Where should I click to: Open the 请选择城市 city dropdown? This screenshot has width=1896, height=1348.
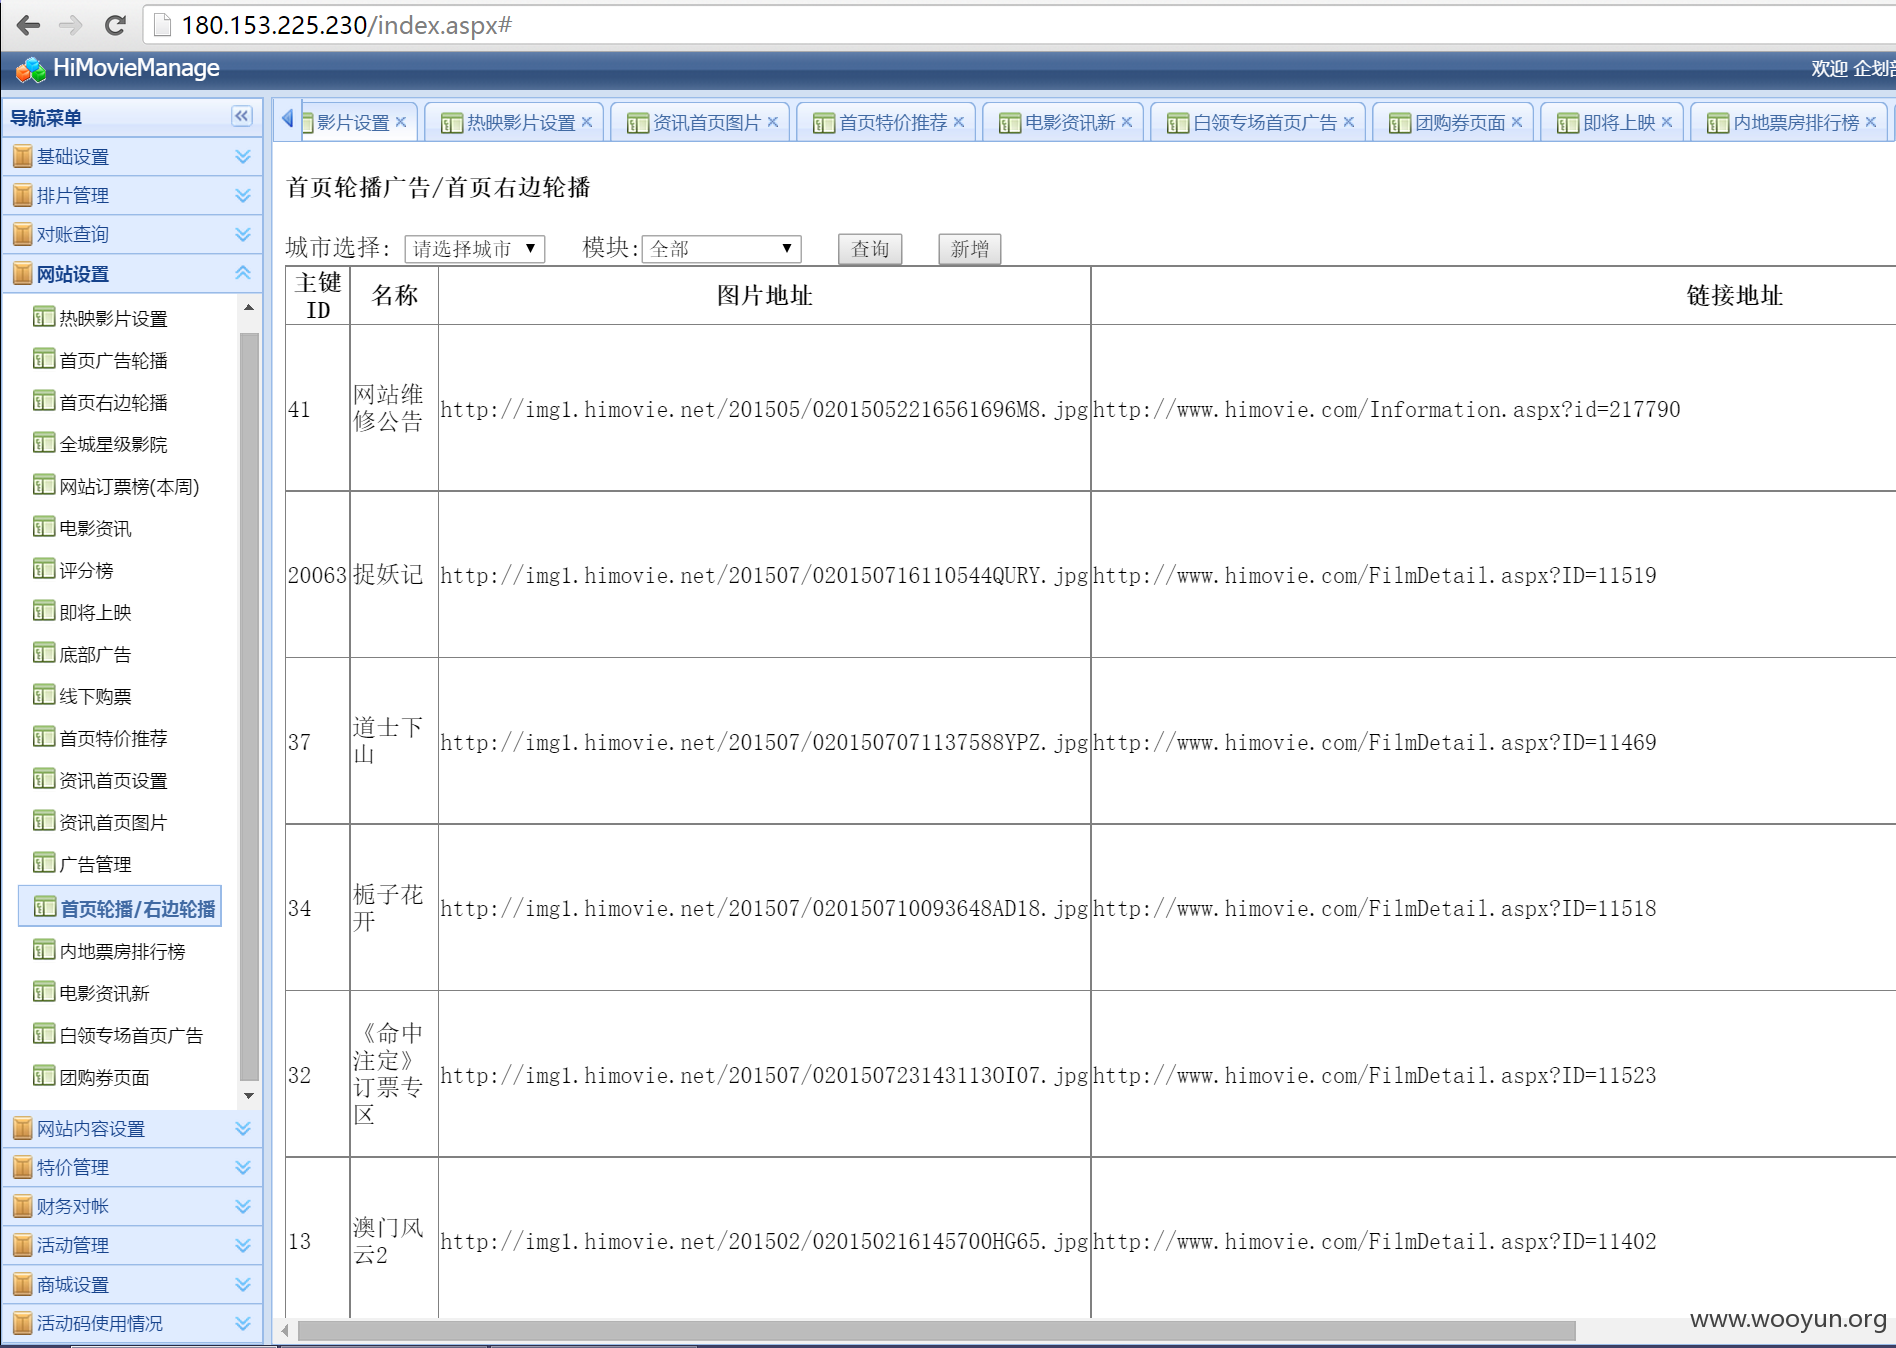tap(474, 249)
